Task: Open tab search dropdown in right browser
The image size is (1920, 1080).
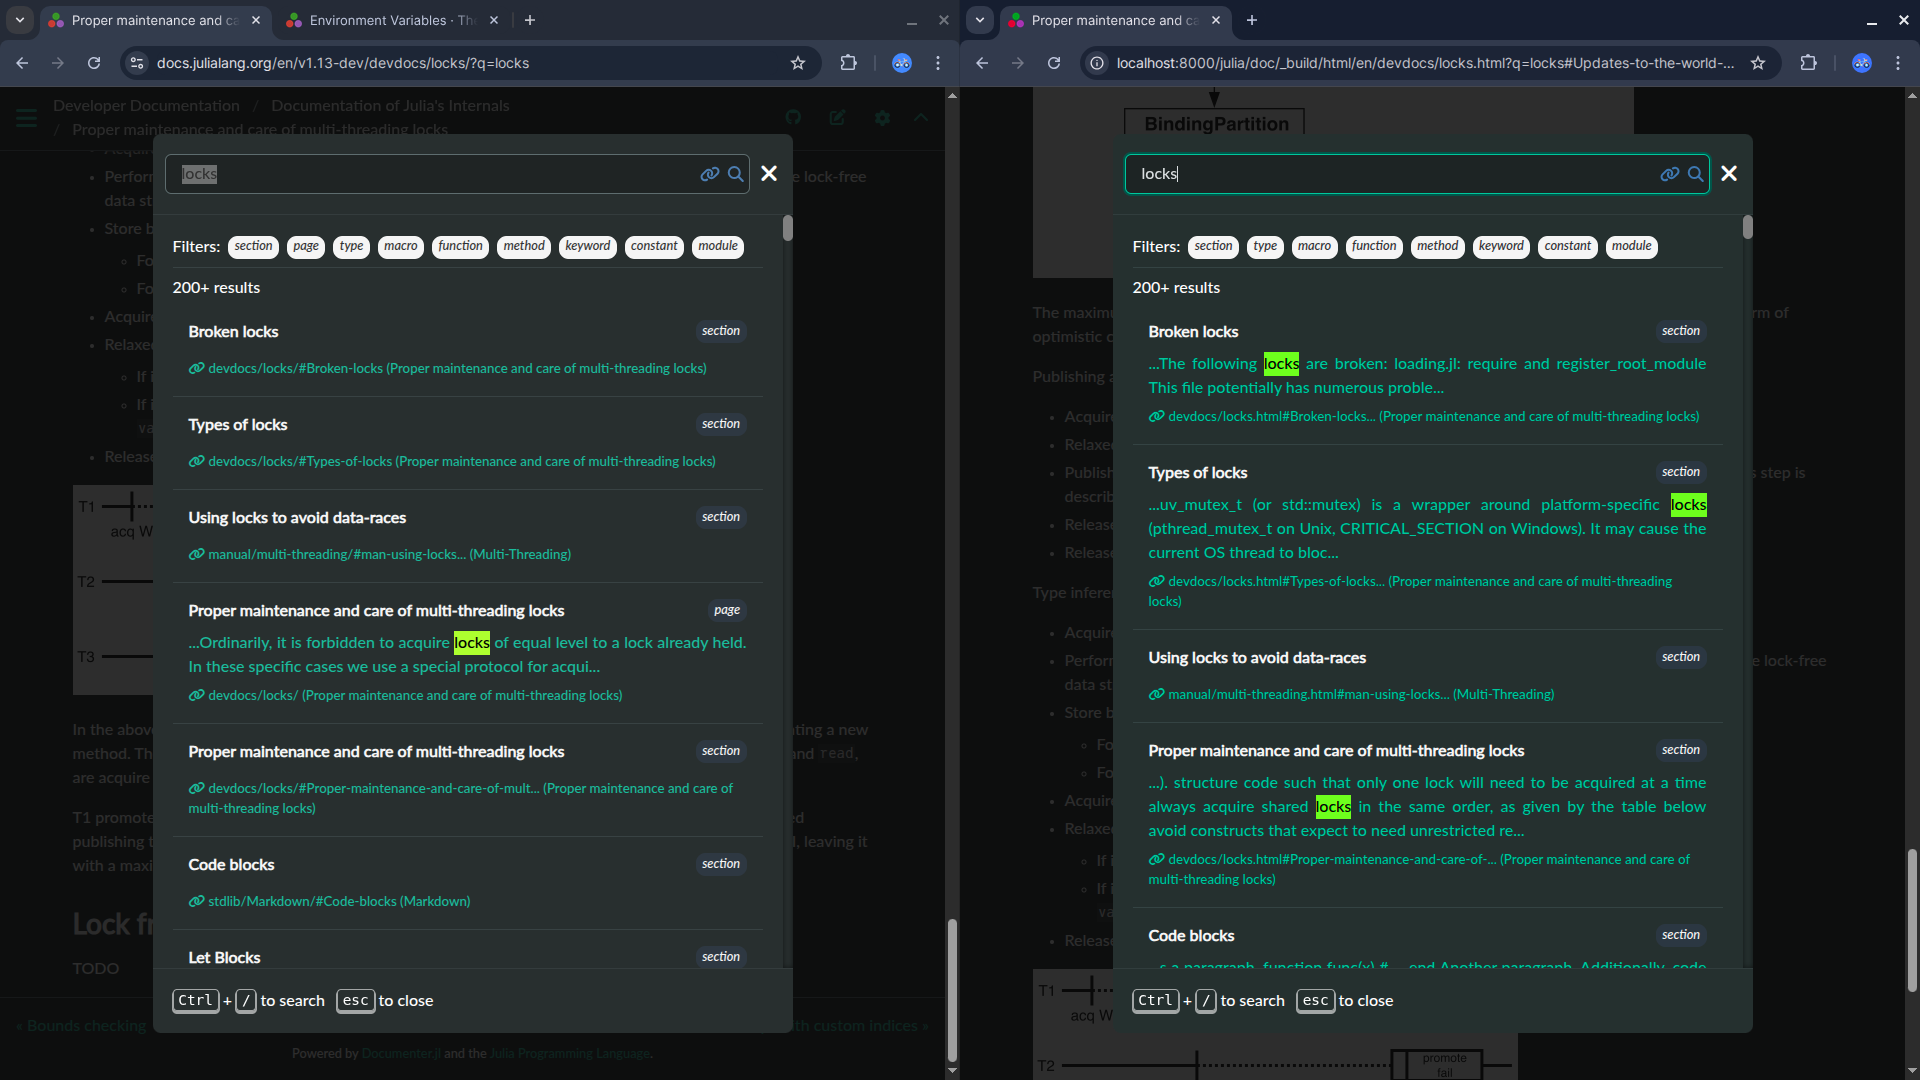Action: (980, 20)
